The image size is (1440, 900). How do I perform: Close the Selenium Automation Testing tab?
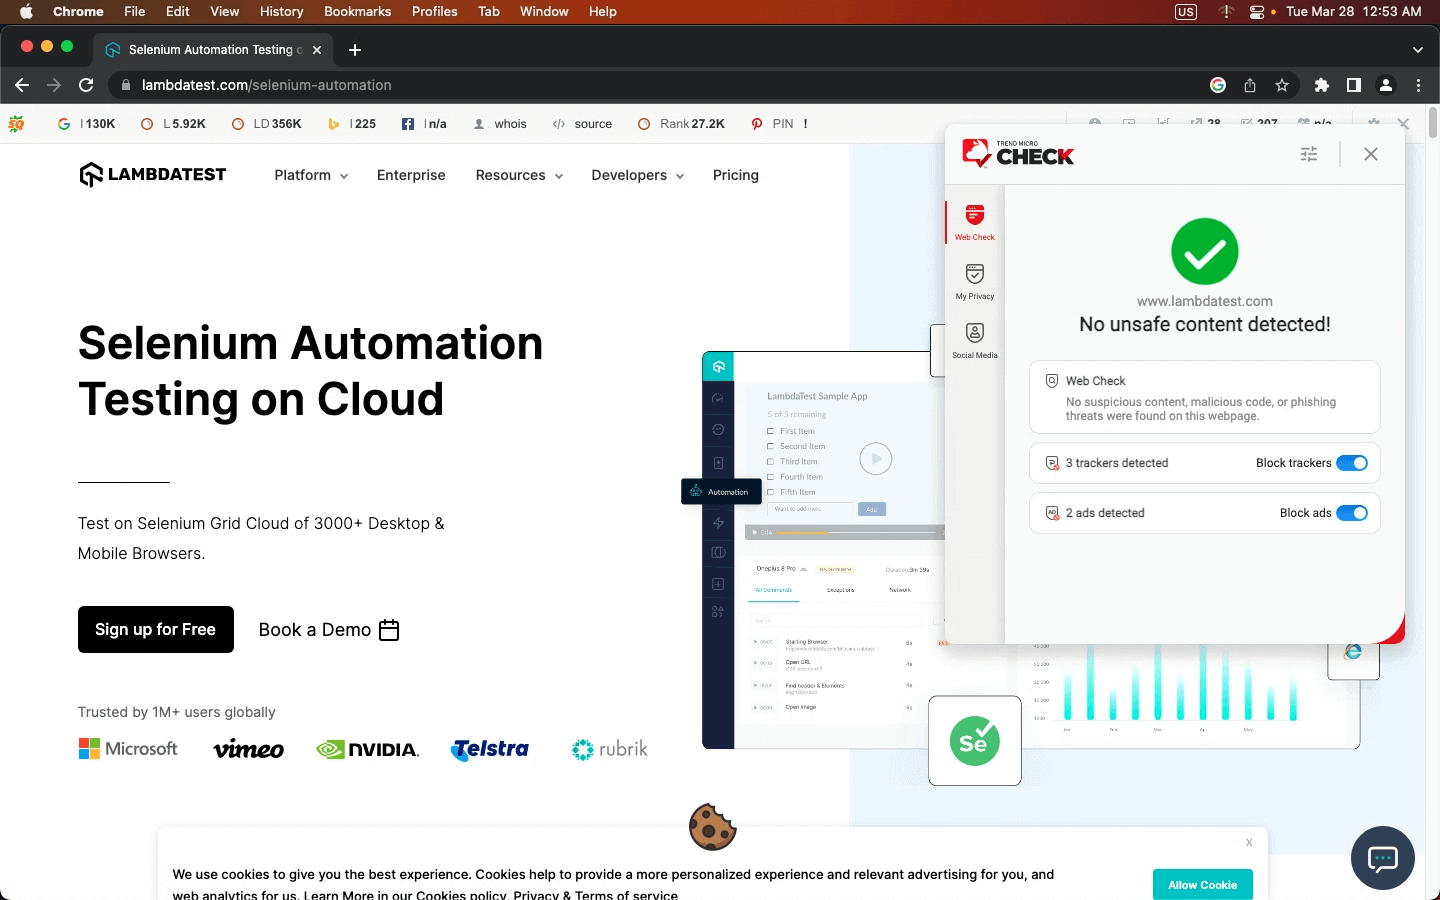pos(317,50)
